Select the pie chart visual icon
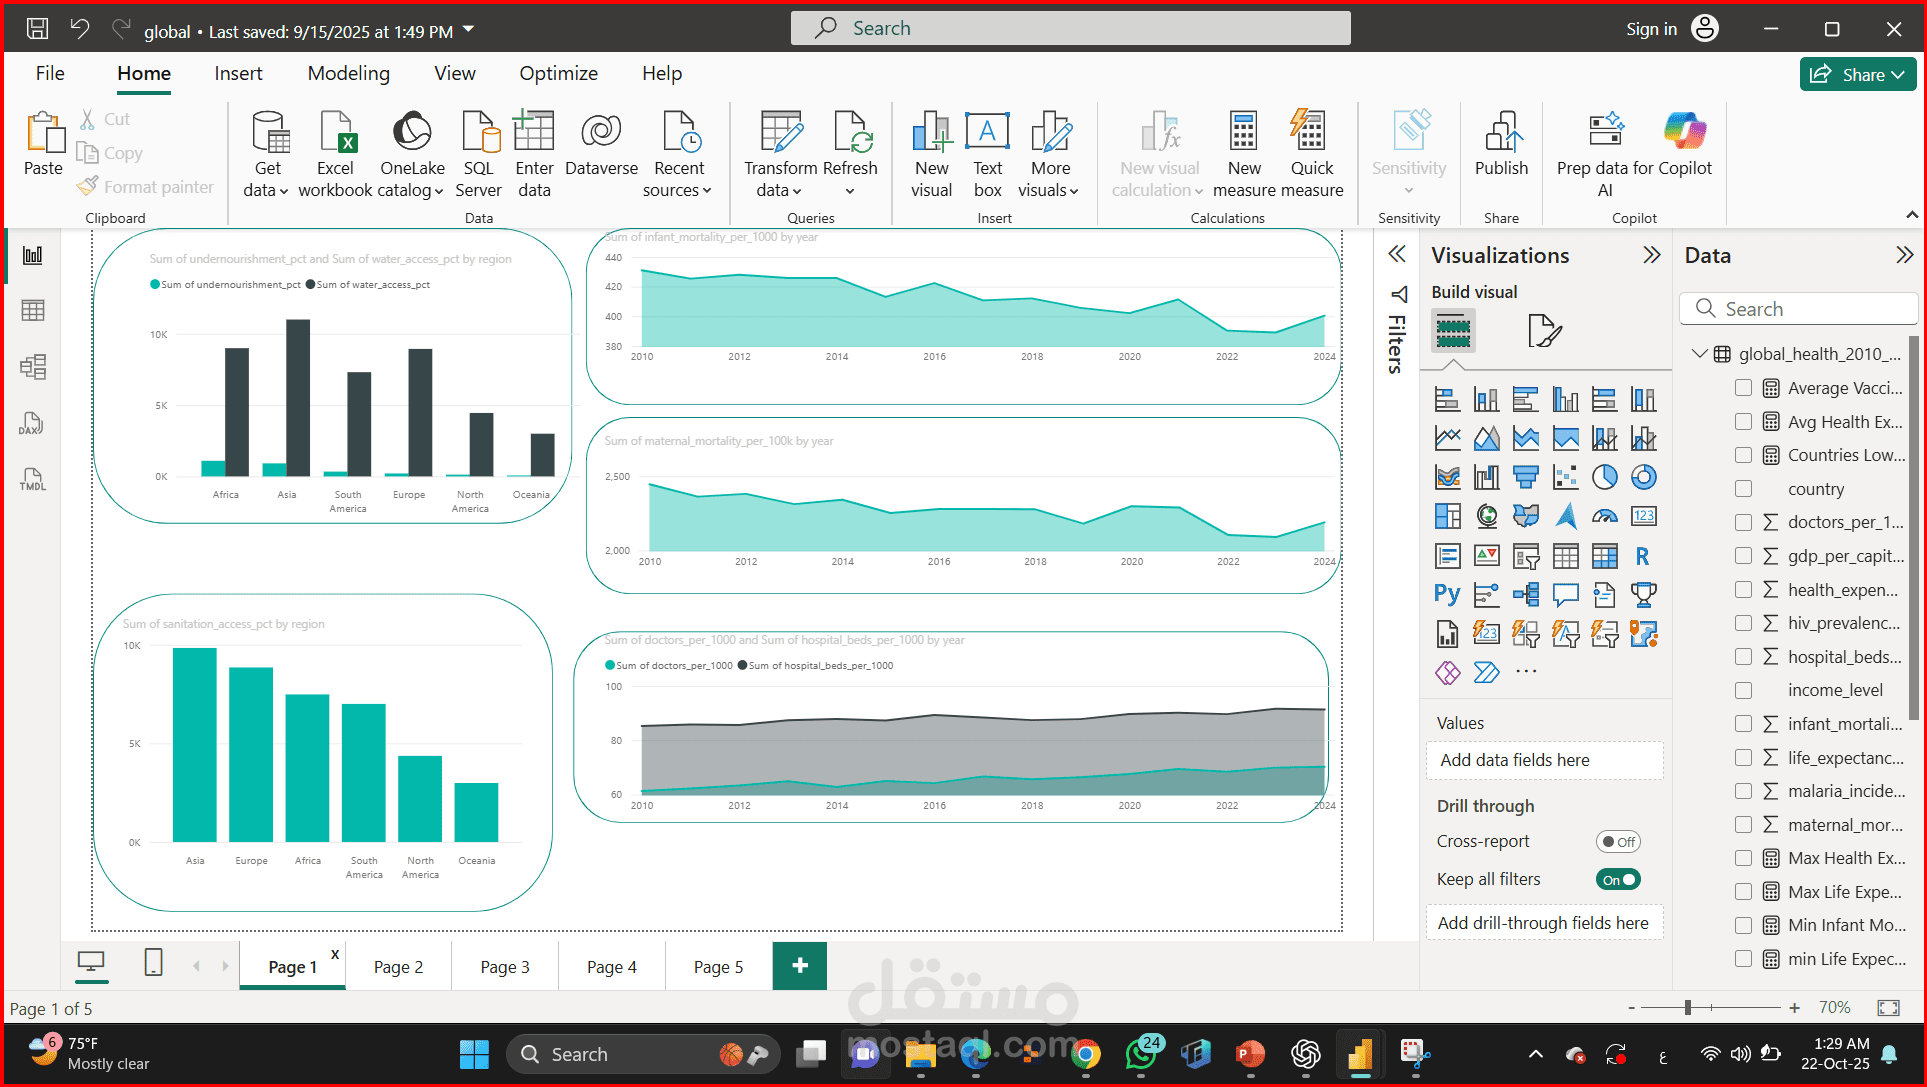1927x1087 pixels. 1605,477
